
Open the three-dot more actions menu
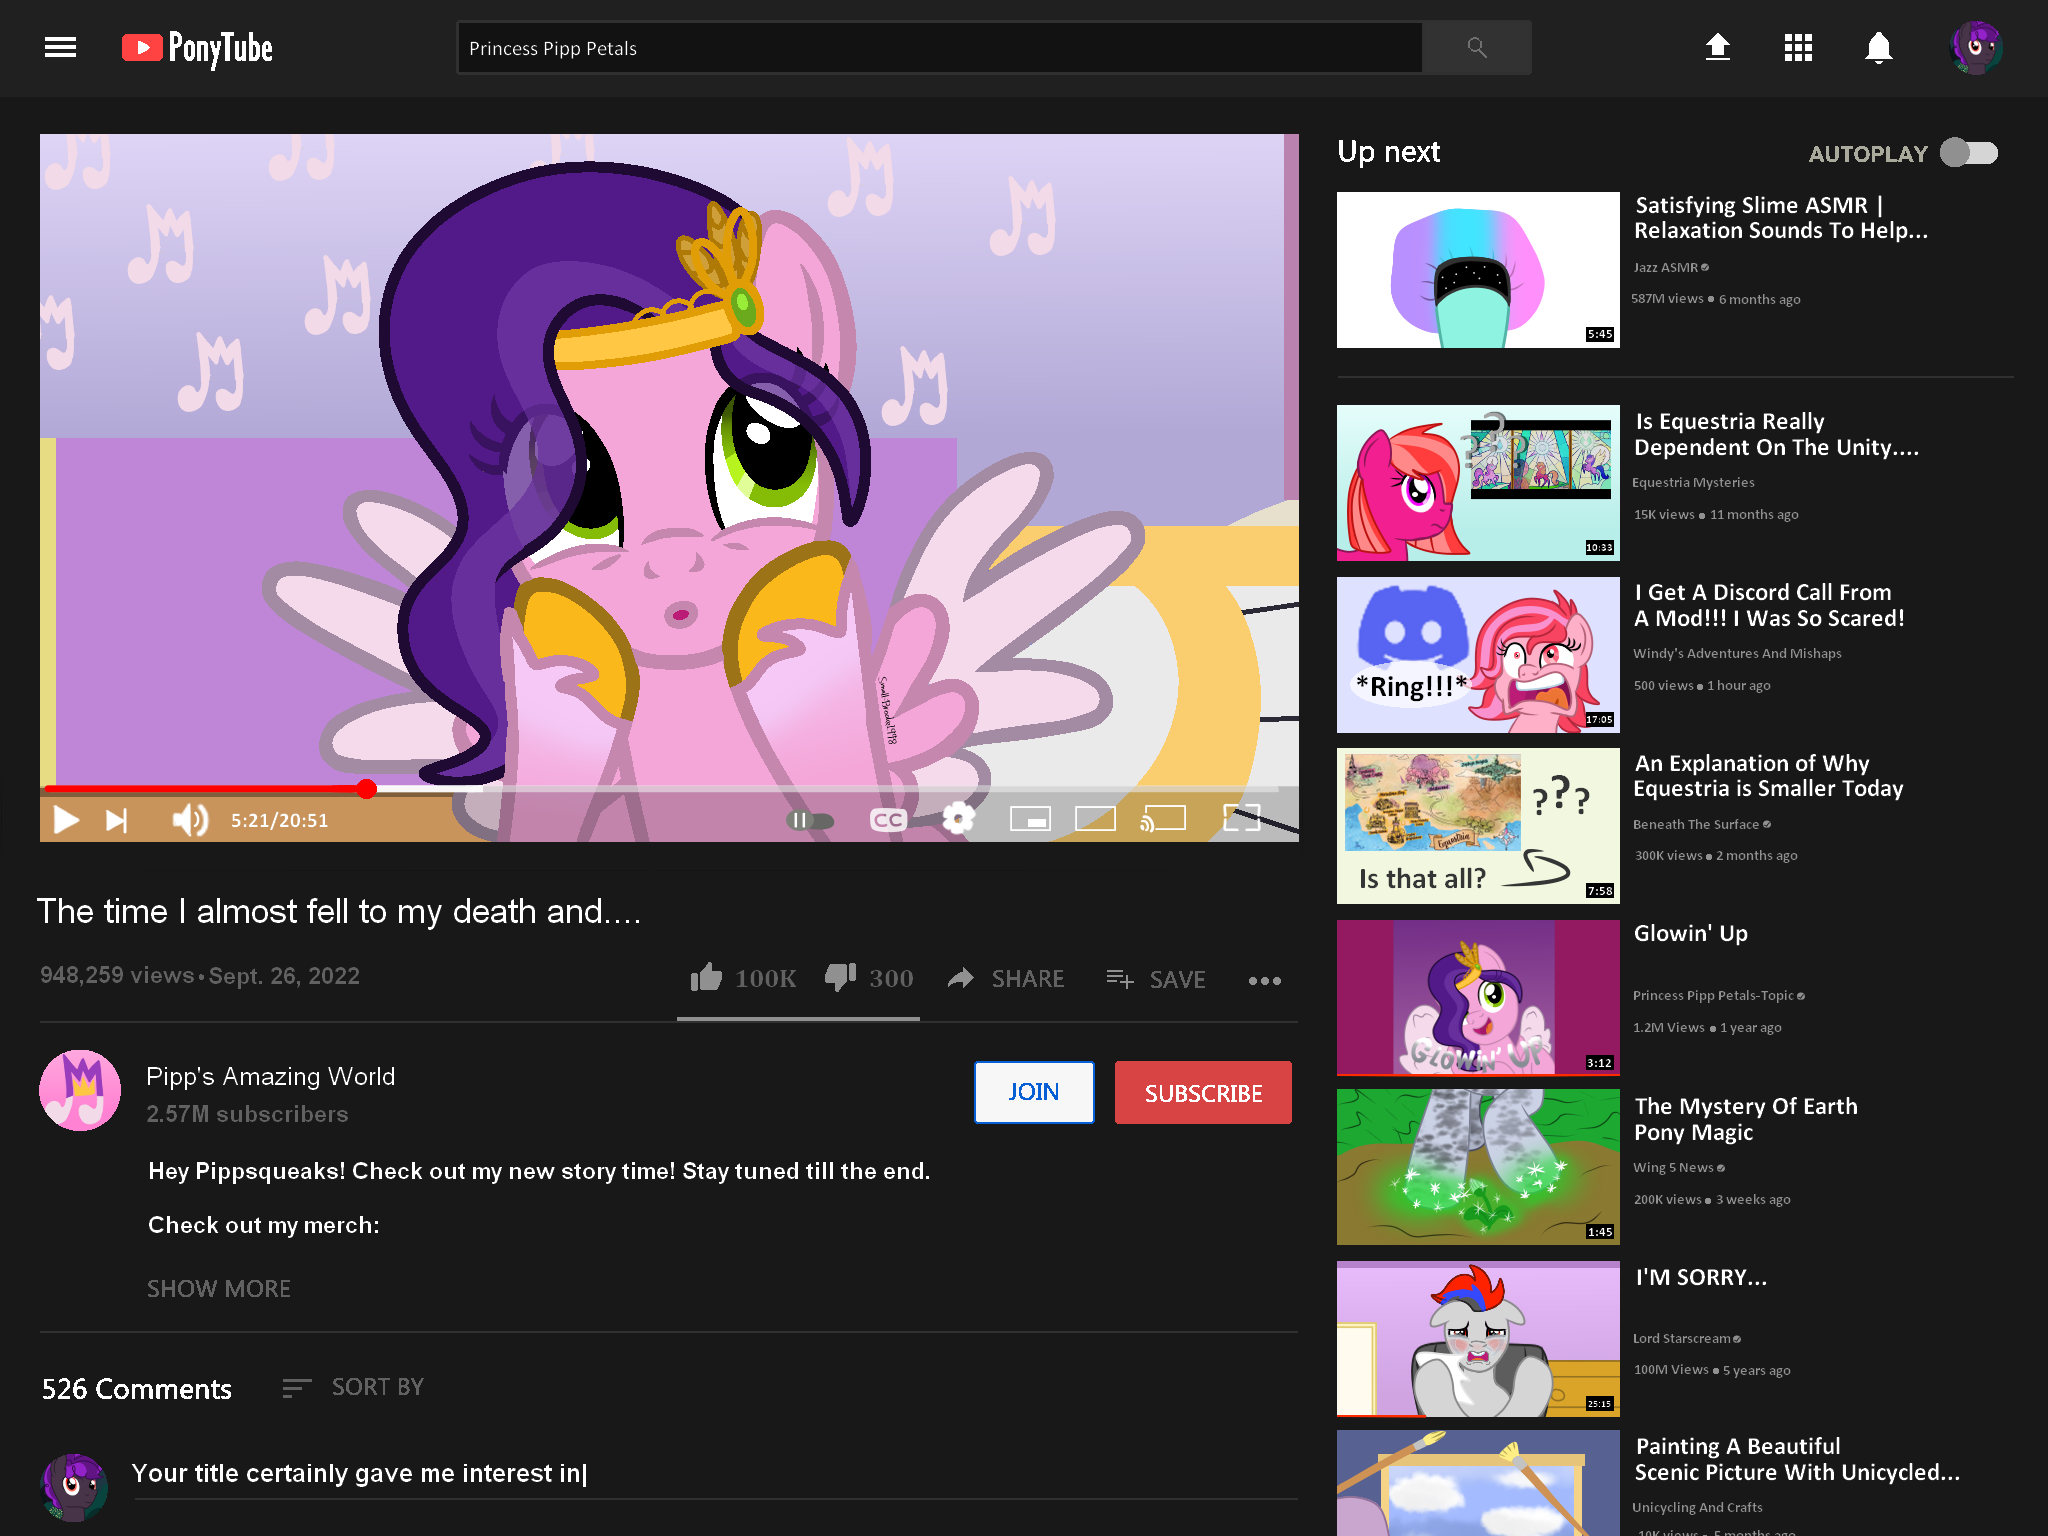[1264, 980]
